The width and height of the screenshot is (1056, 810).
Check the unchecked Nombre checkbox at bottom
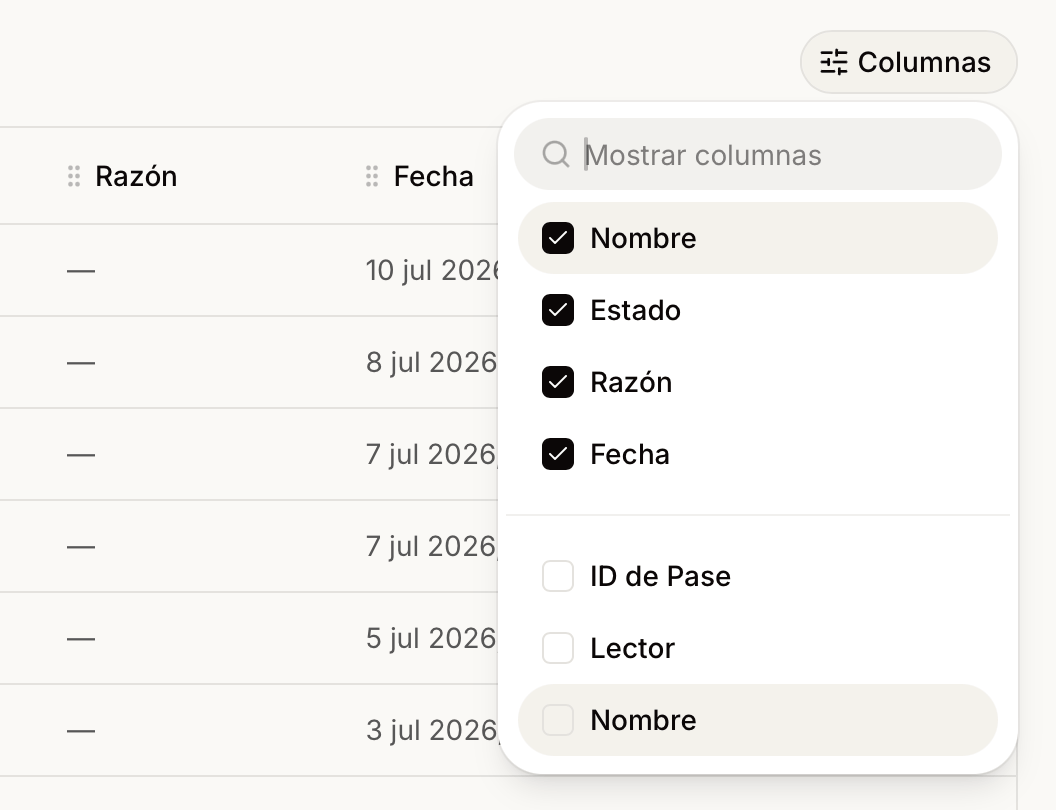pos(558,720)
